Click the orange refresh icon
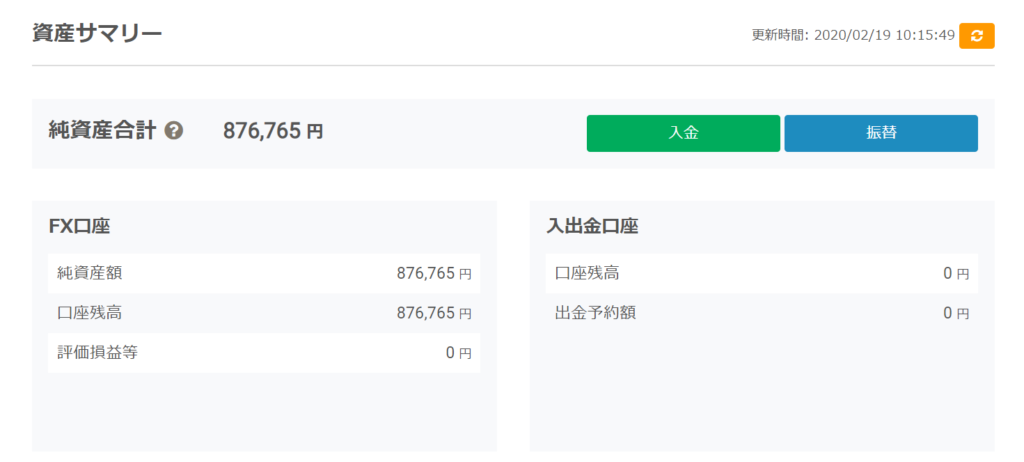The image size is (1024, 462). [x=976, y=35]
